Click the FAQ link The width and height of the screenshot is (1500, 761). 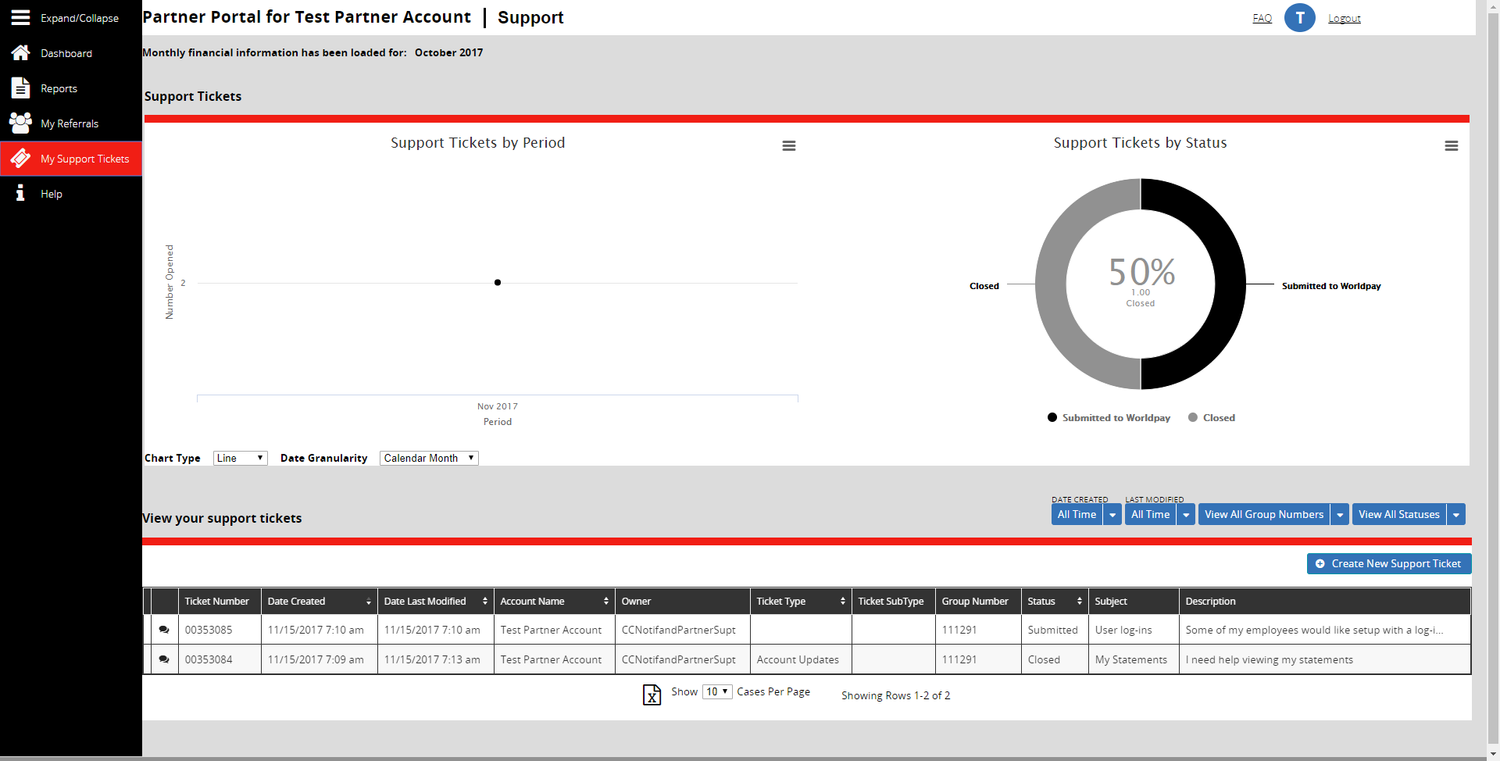tap(1262, 18)
